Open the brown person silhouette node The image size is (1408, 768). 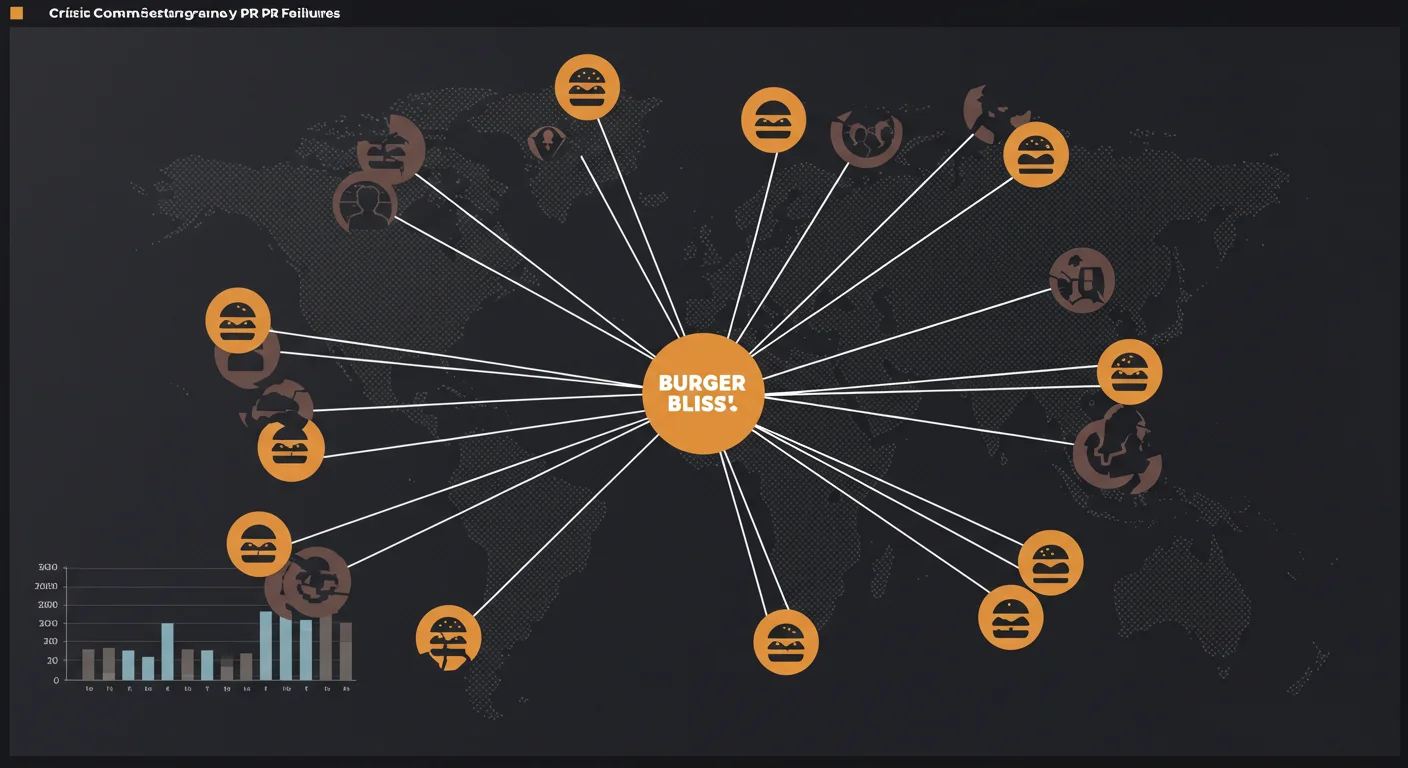(x=365, y=203)
